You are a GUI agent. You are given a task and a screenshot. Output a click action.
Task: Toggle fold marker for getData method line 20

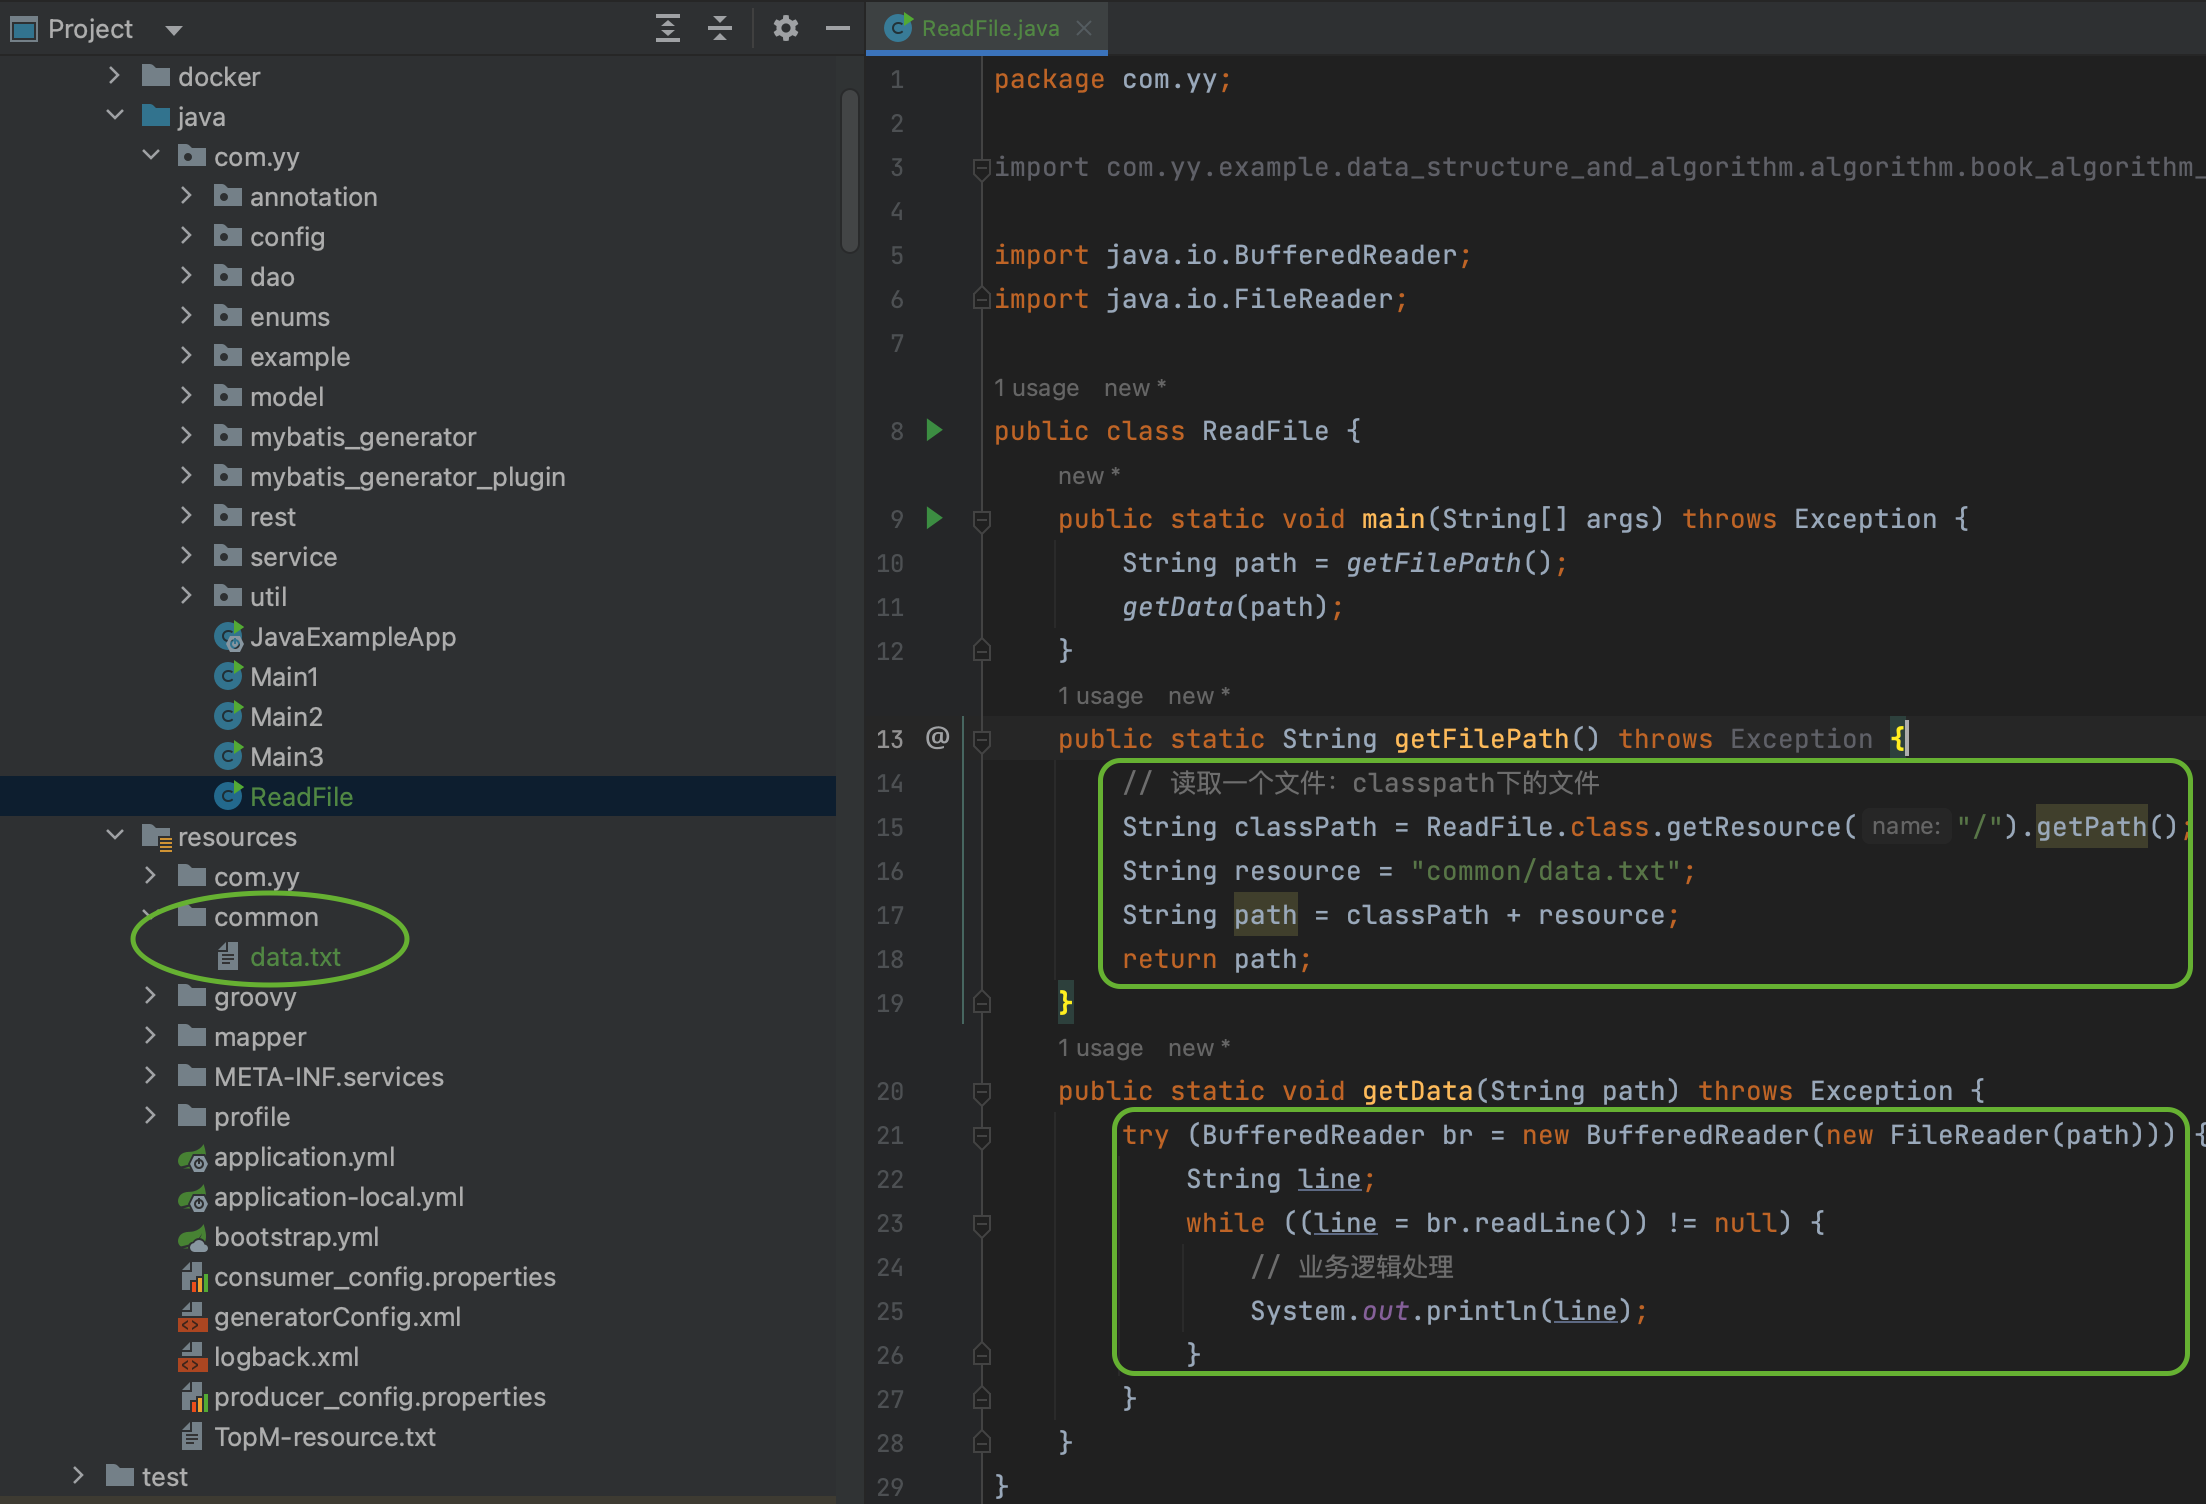coord(982,1092)
